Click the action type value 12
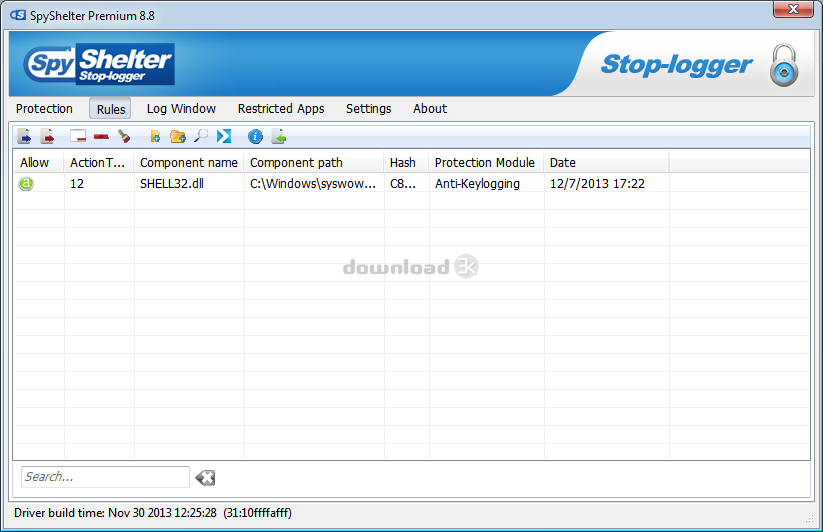The height and width of the screenshot is (532, 823). [x=77, y=184]
